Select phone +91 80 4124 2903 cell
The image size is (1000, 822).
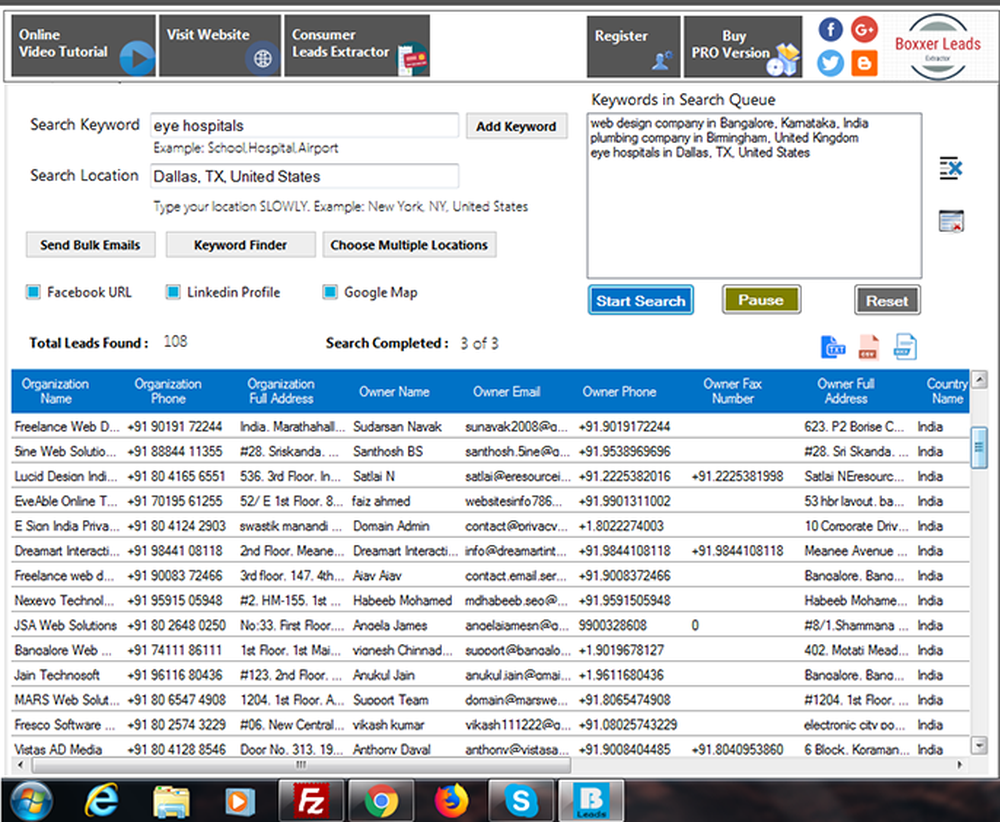176,526
